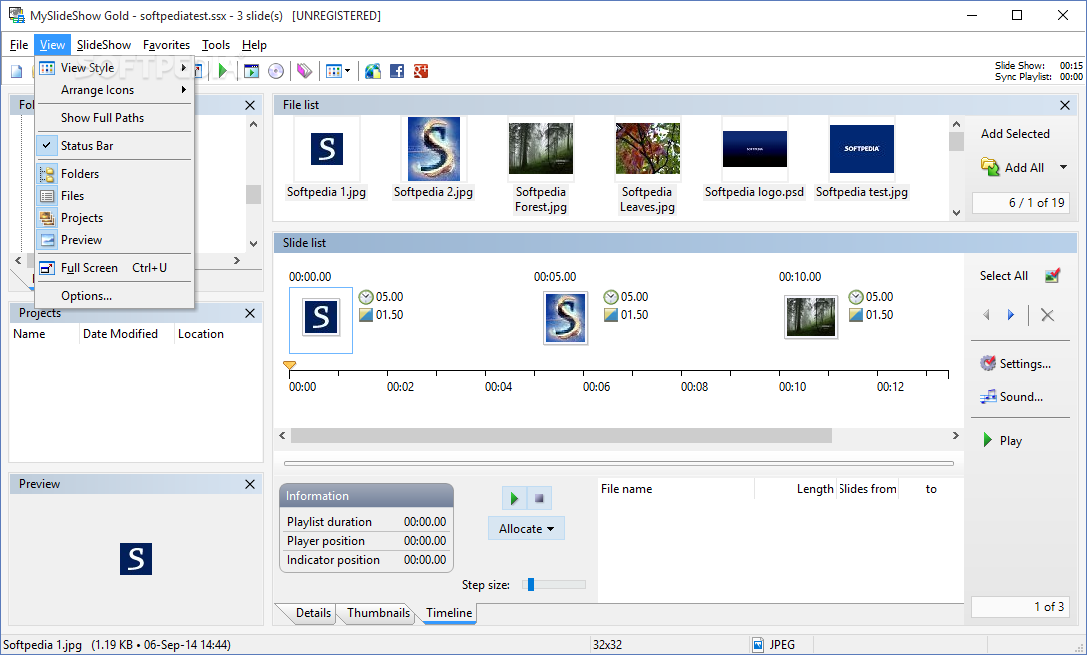Click the CD disc toolbar icon
Viewport: 1087px width, 655px height.
[276, 71]
